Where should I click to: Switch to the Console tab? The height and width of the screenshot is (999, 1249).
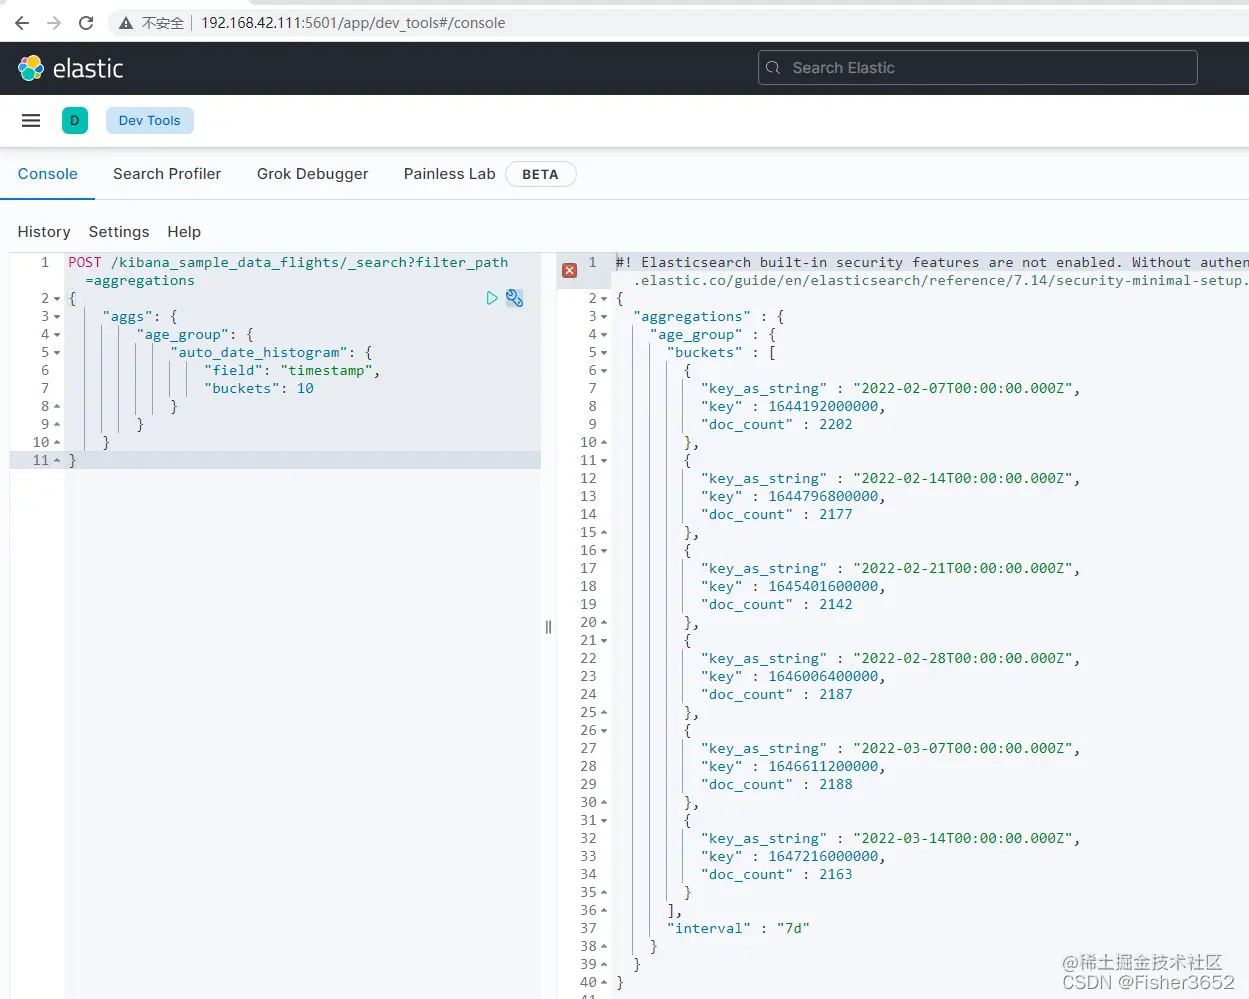coord(48,173)
